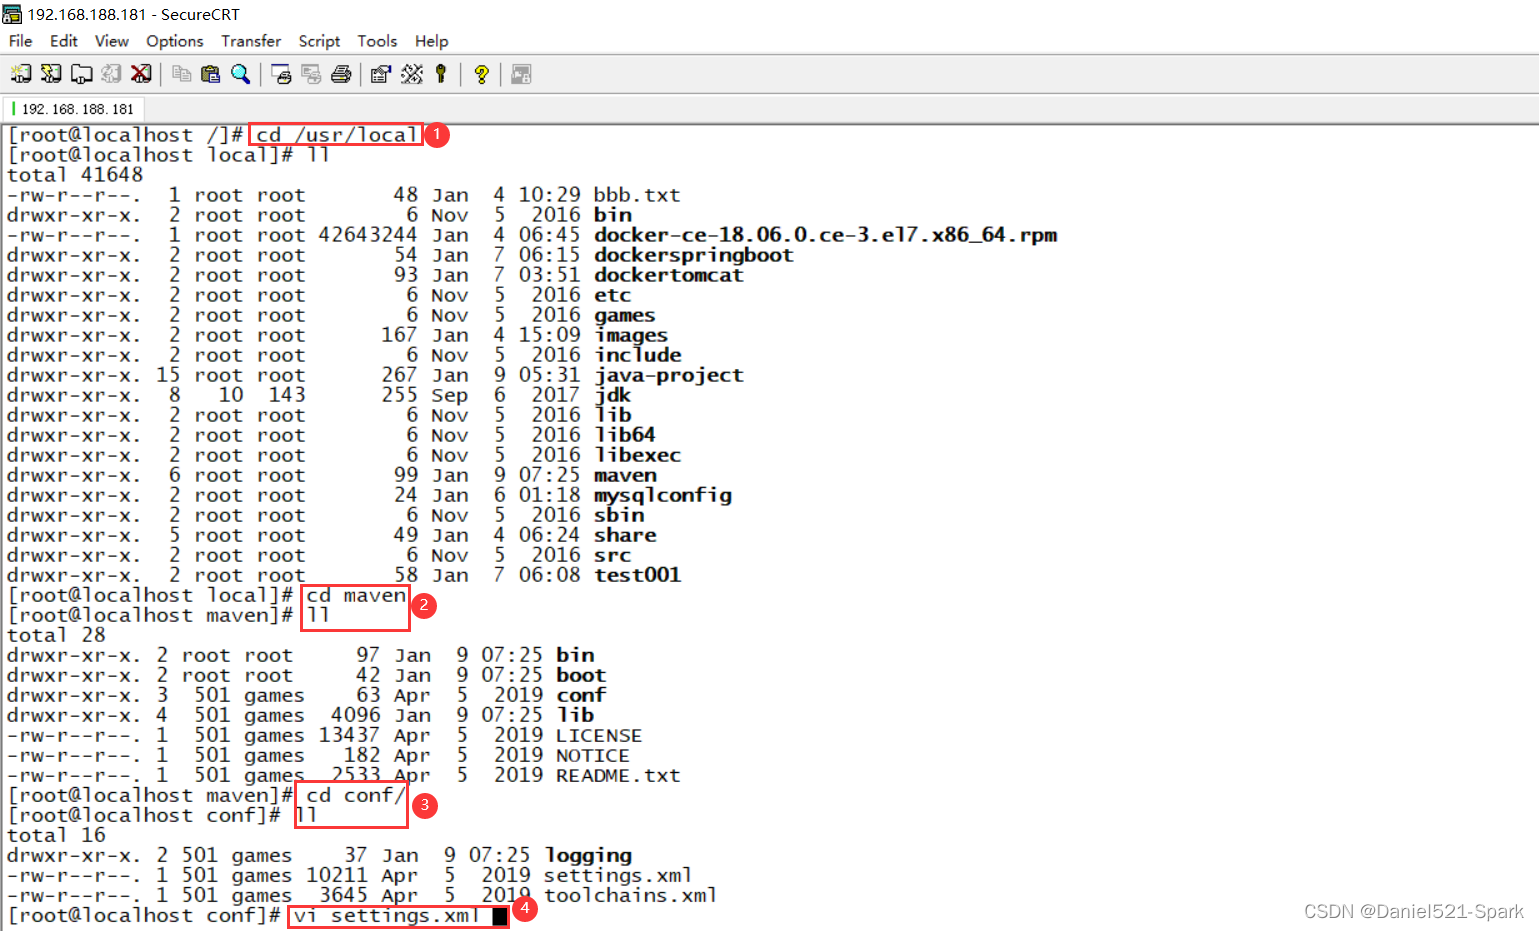This screenshot has height=931, width=1539.
Task: Click the test001 directory name
Action: pos(637,575)
